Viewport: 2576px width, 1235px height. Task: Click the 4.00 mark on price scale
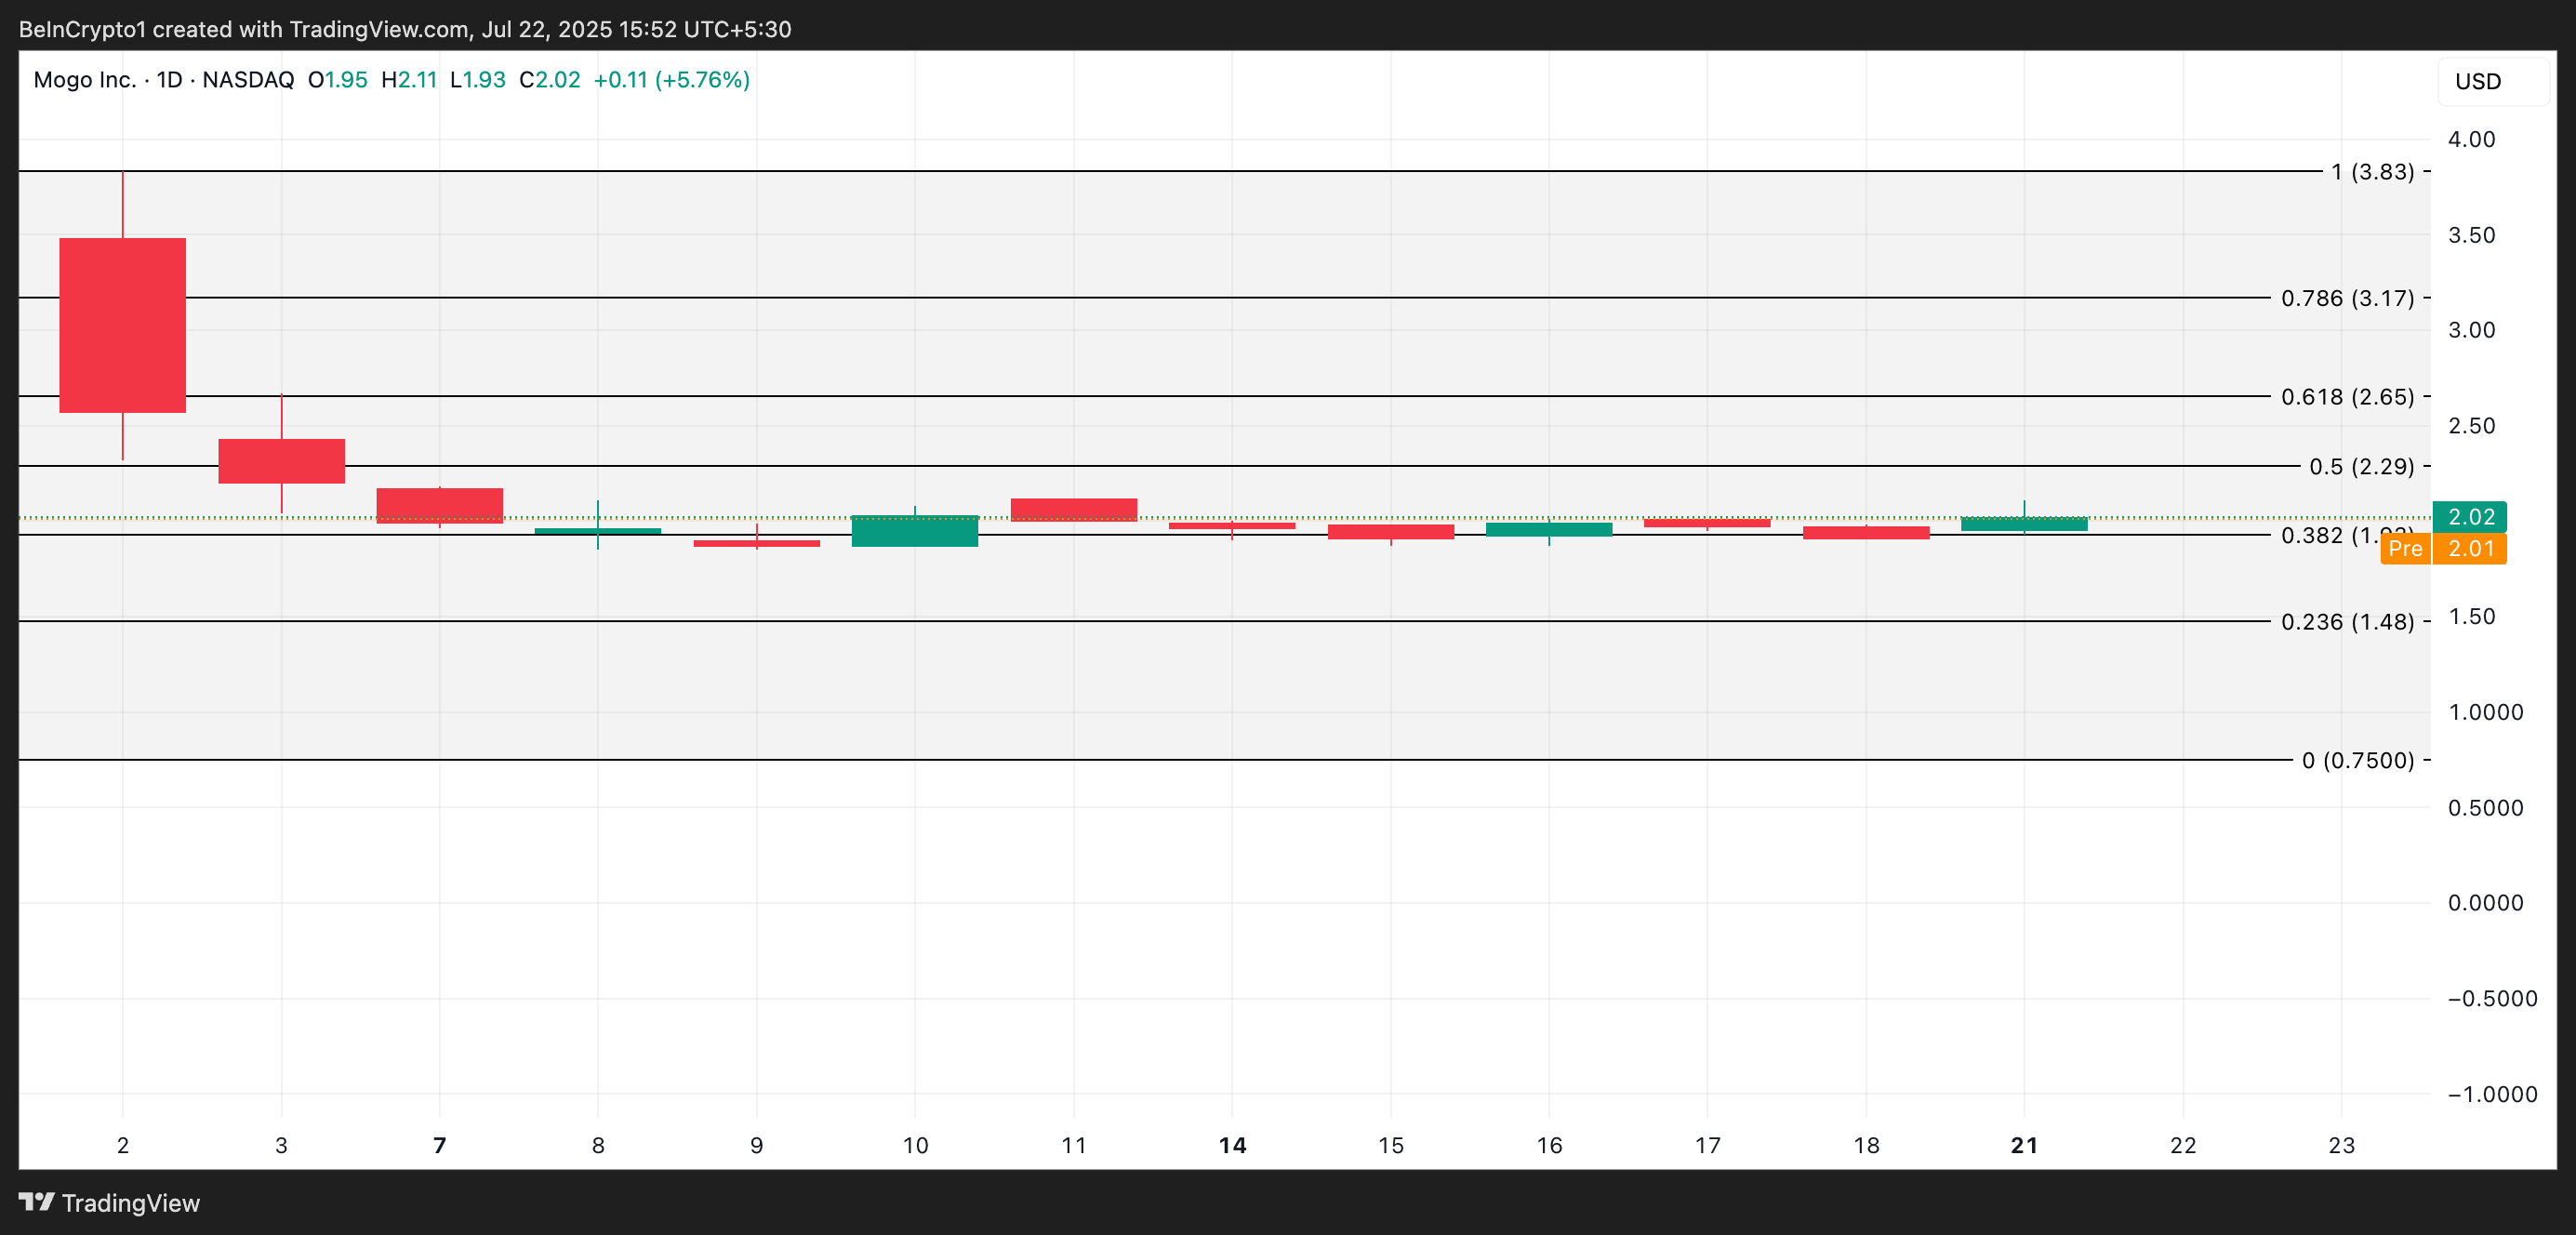2470,140
